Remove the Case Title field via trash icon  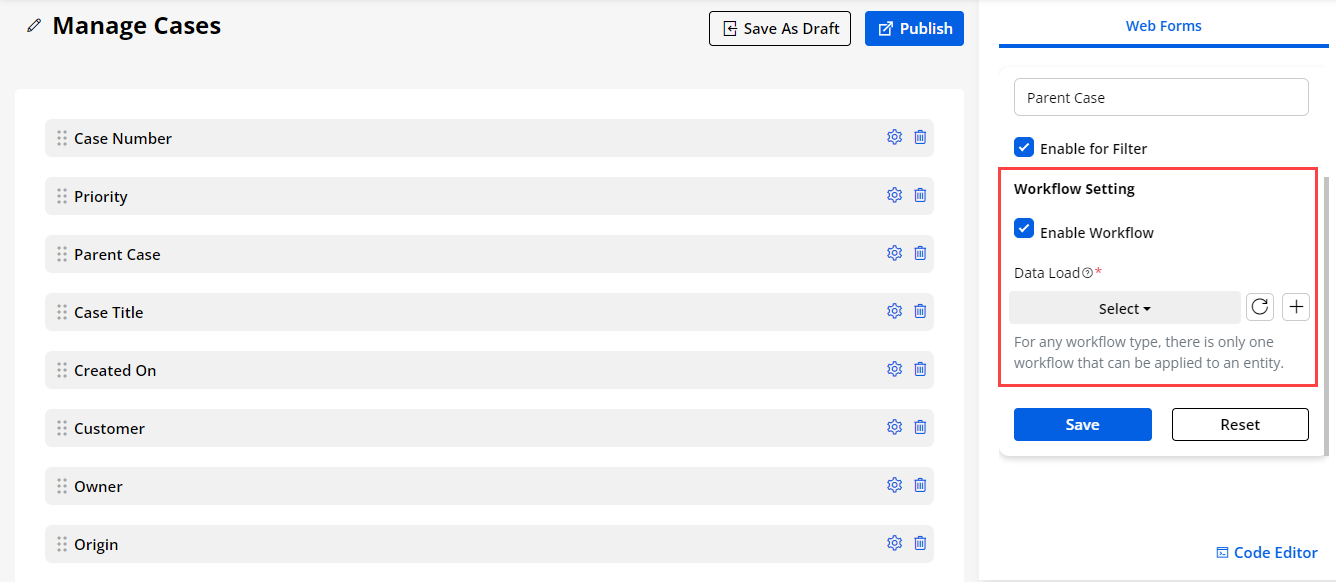(920, 312)
